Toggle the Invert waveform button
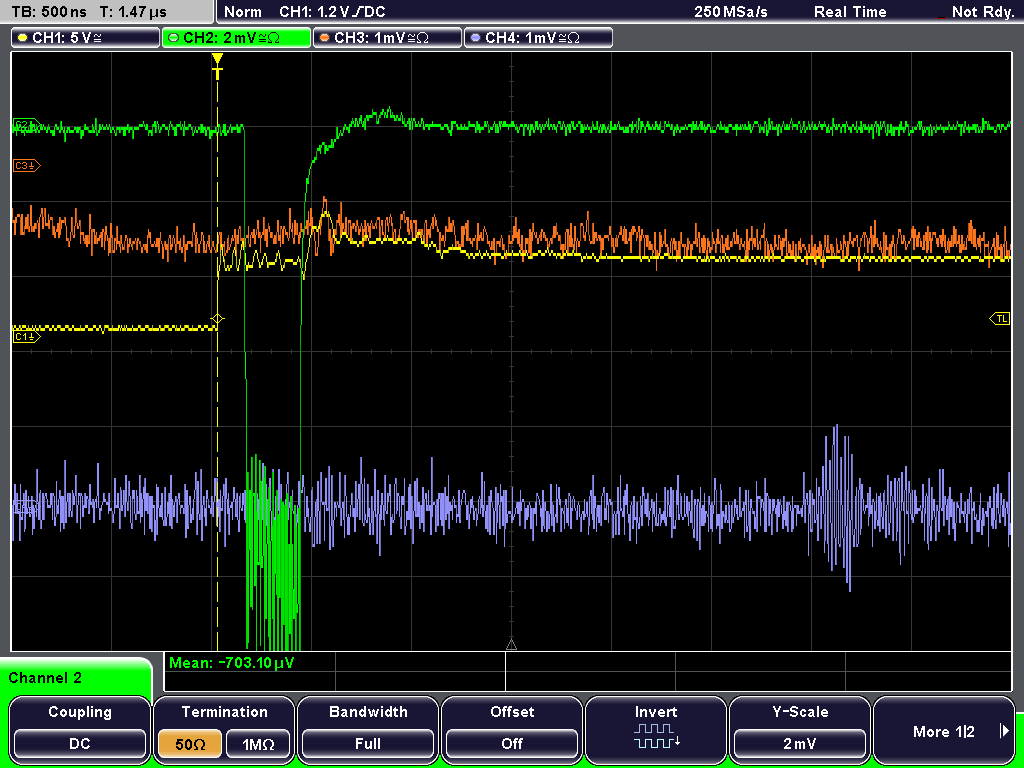The width and height of the screenshot is (1024, 768). (x=656, y=729)
